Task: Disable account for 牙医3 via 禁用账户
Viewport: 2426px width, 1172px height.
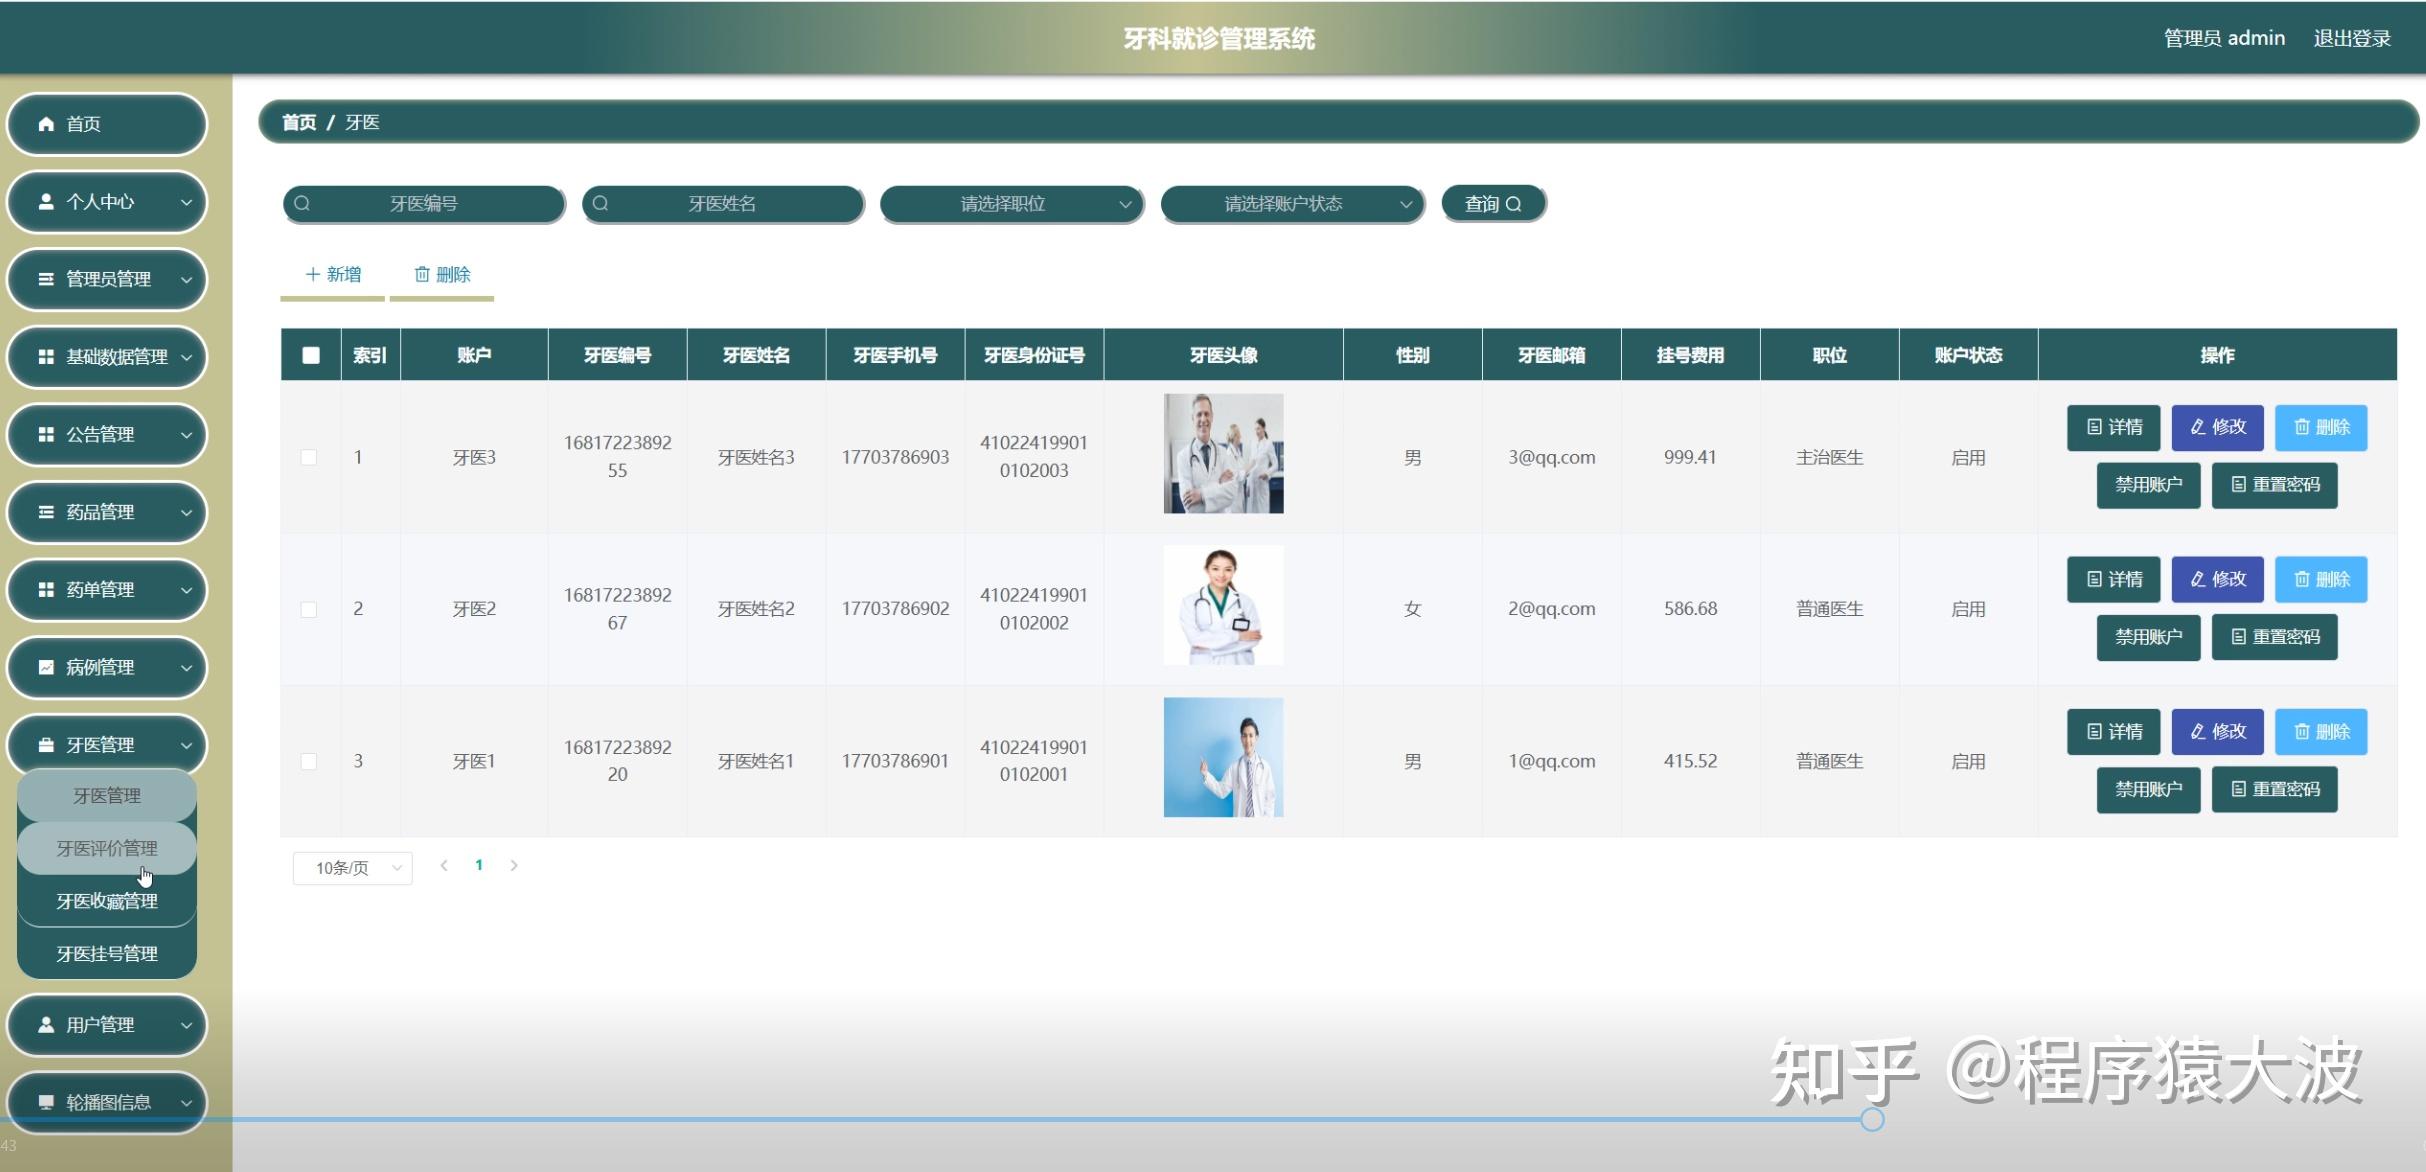Action: pyautogui.click(x=2148, y=485)
